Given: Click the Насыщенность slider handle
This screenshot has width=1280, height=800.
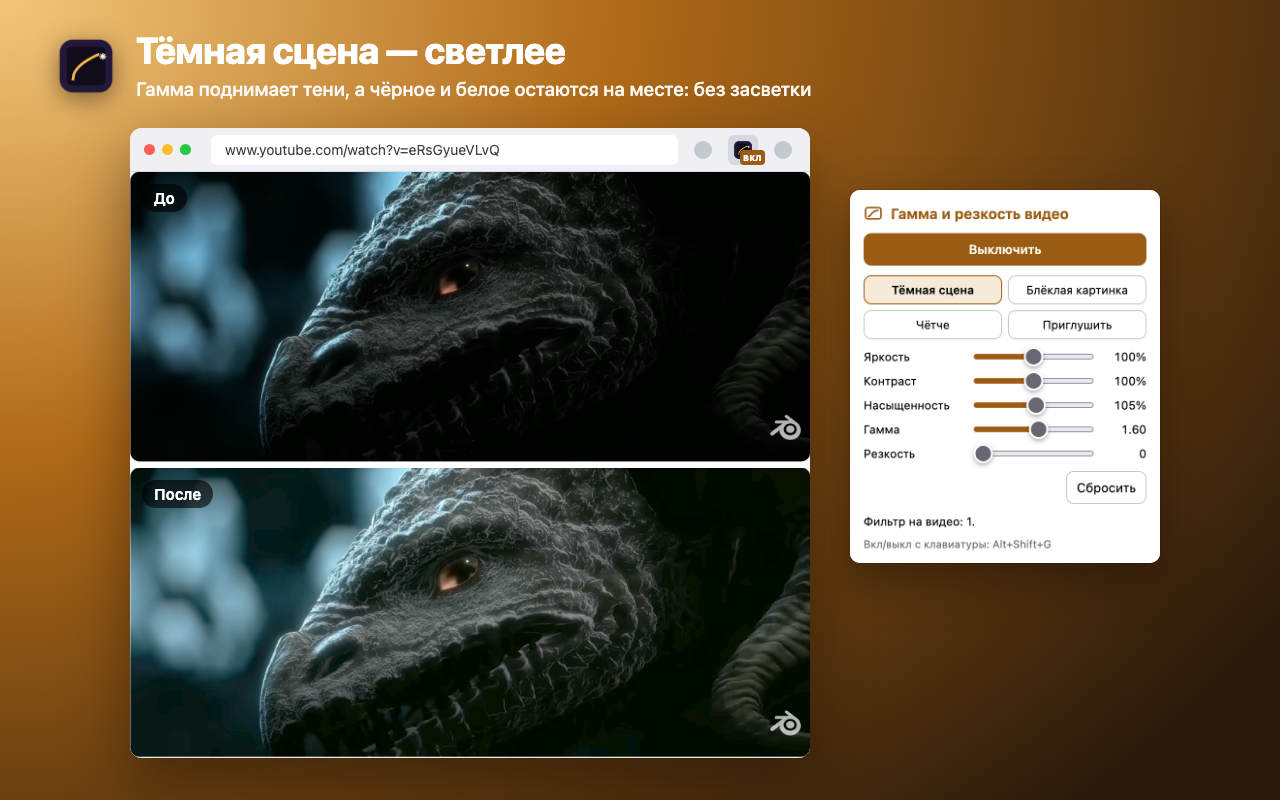Looking at the screenshot, I should pyautogui.click(x=1036, y=405).
